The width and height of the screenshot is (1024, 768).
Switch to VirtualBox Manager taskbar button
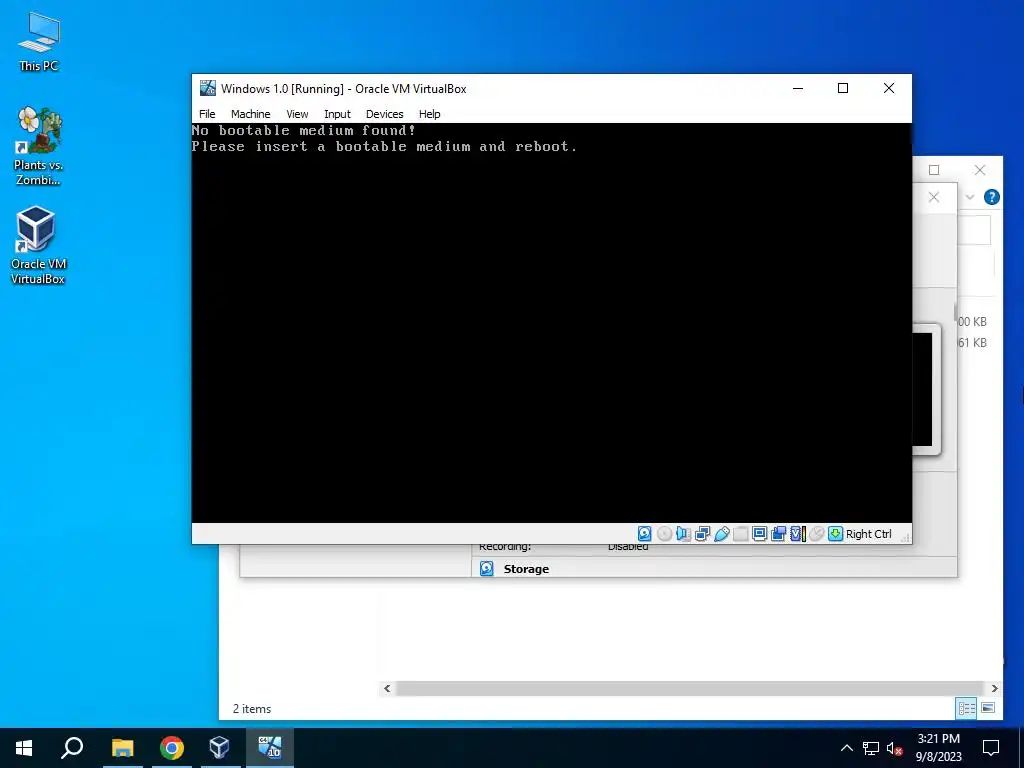(x=219, y=748)
